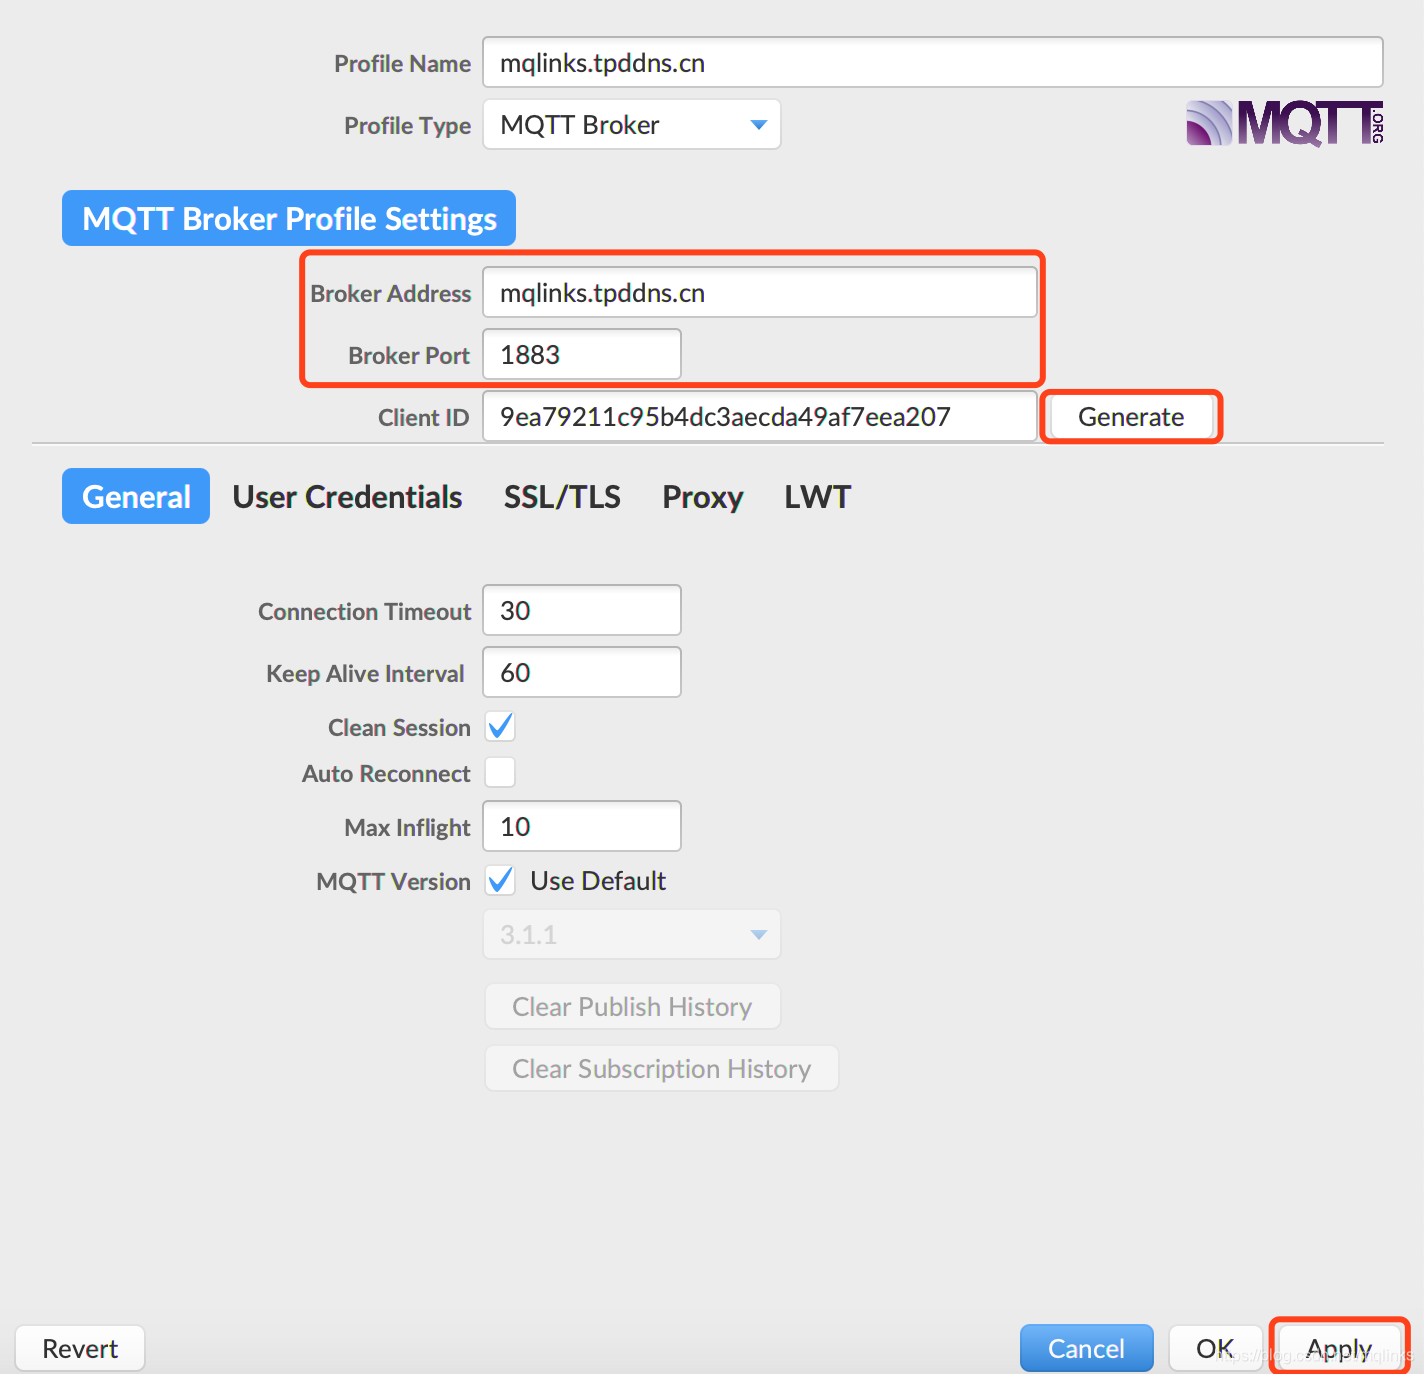Screen dimensions: 1424x1374
Task: Edit the Profile Name field
Action: [933, 63]
